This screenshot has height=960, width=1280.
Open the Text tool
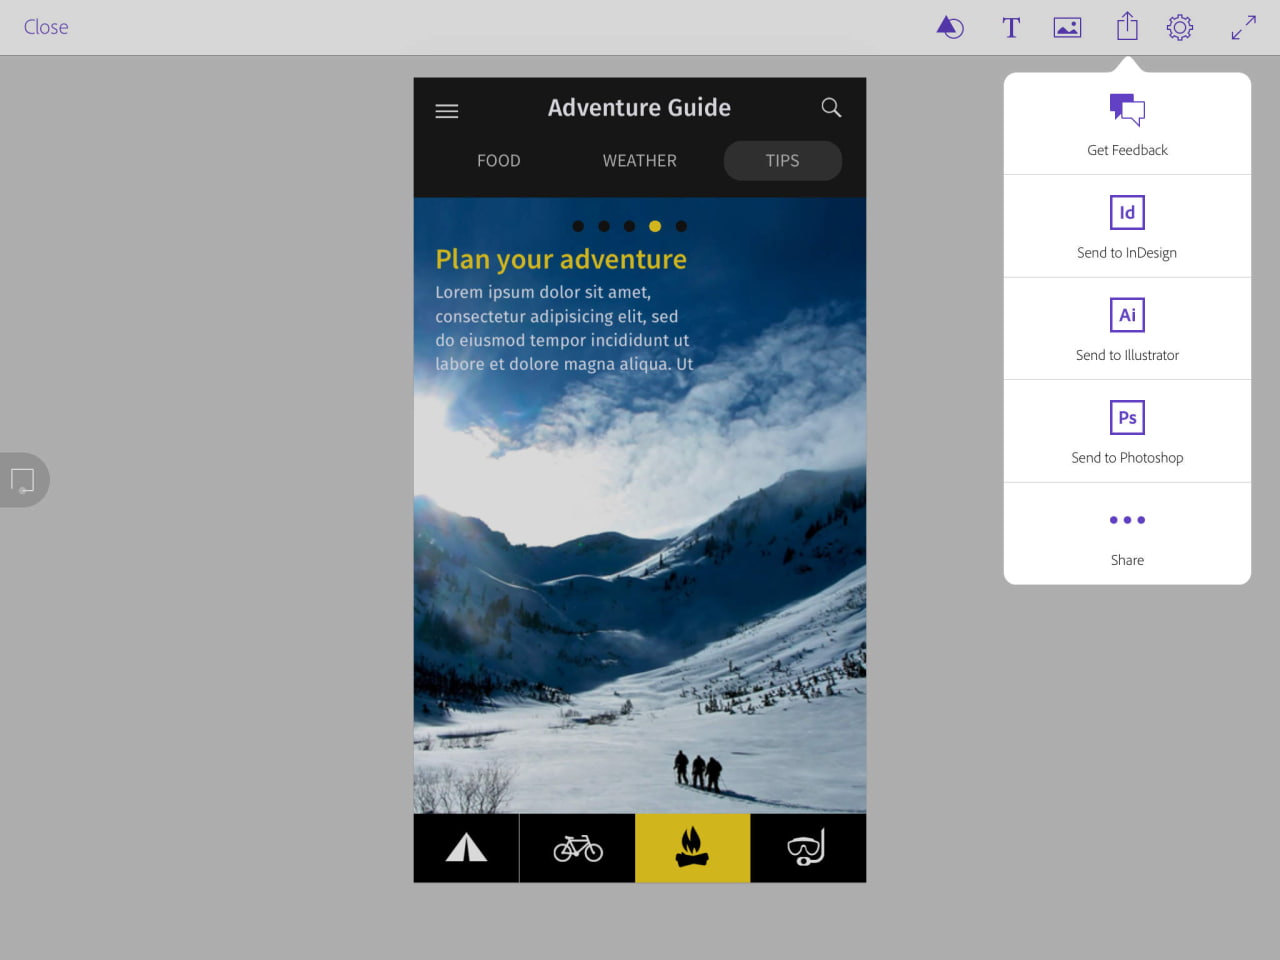coord(1011,27)
